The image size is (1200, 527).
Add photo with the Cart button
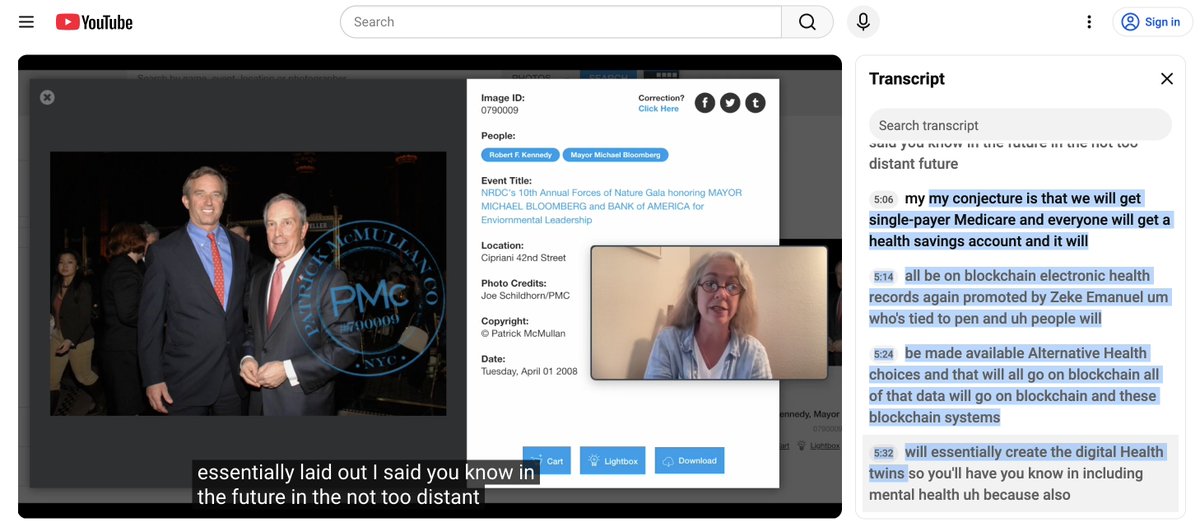[x=547, y=461]
